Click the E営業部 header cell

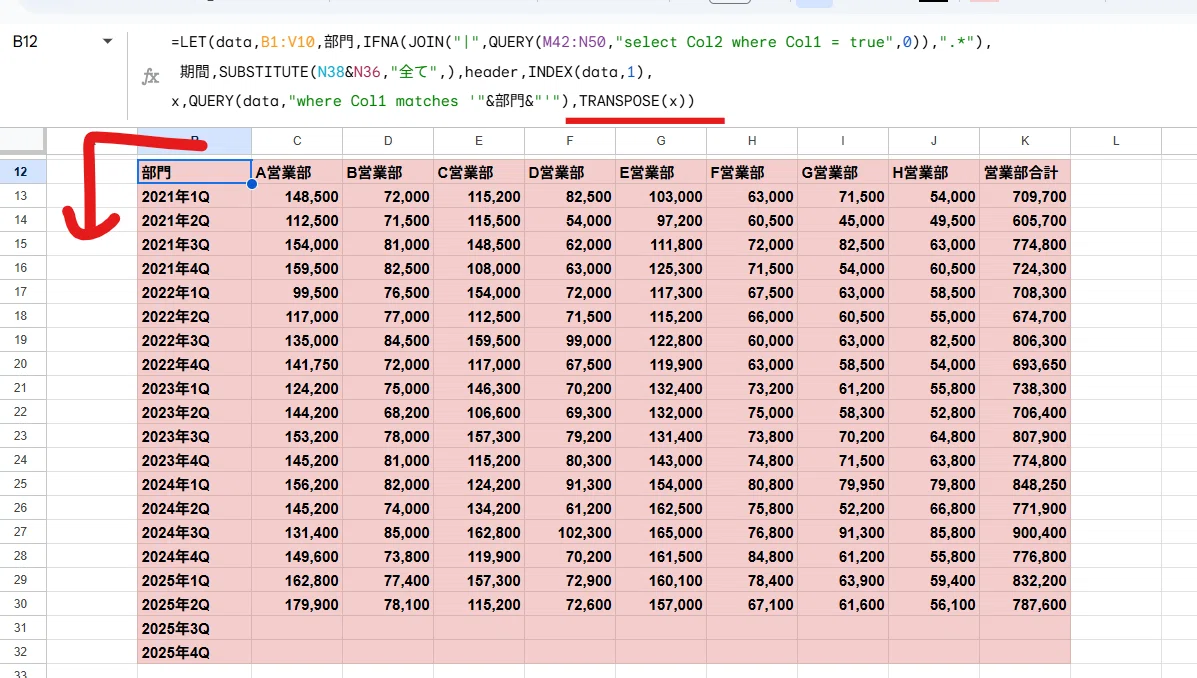(x=661, y=173)
